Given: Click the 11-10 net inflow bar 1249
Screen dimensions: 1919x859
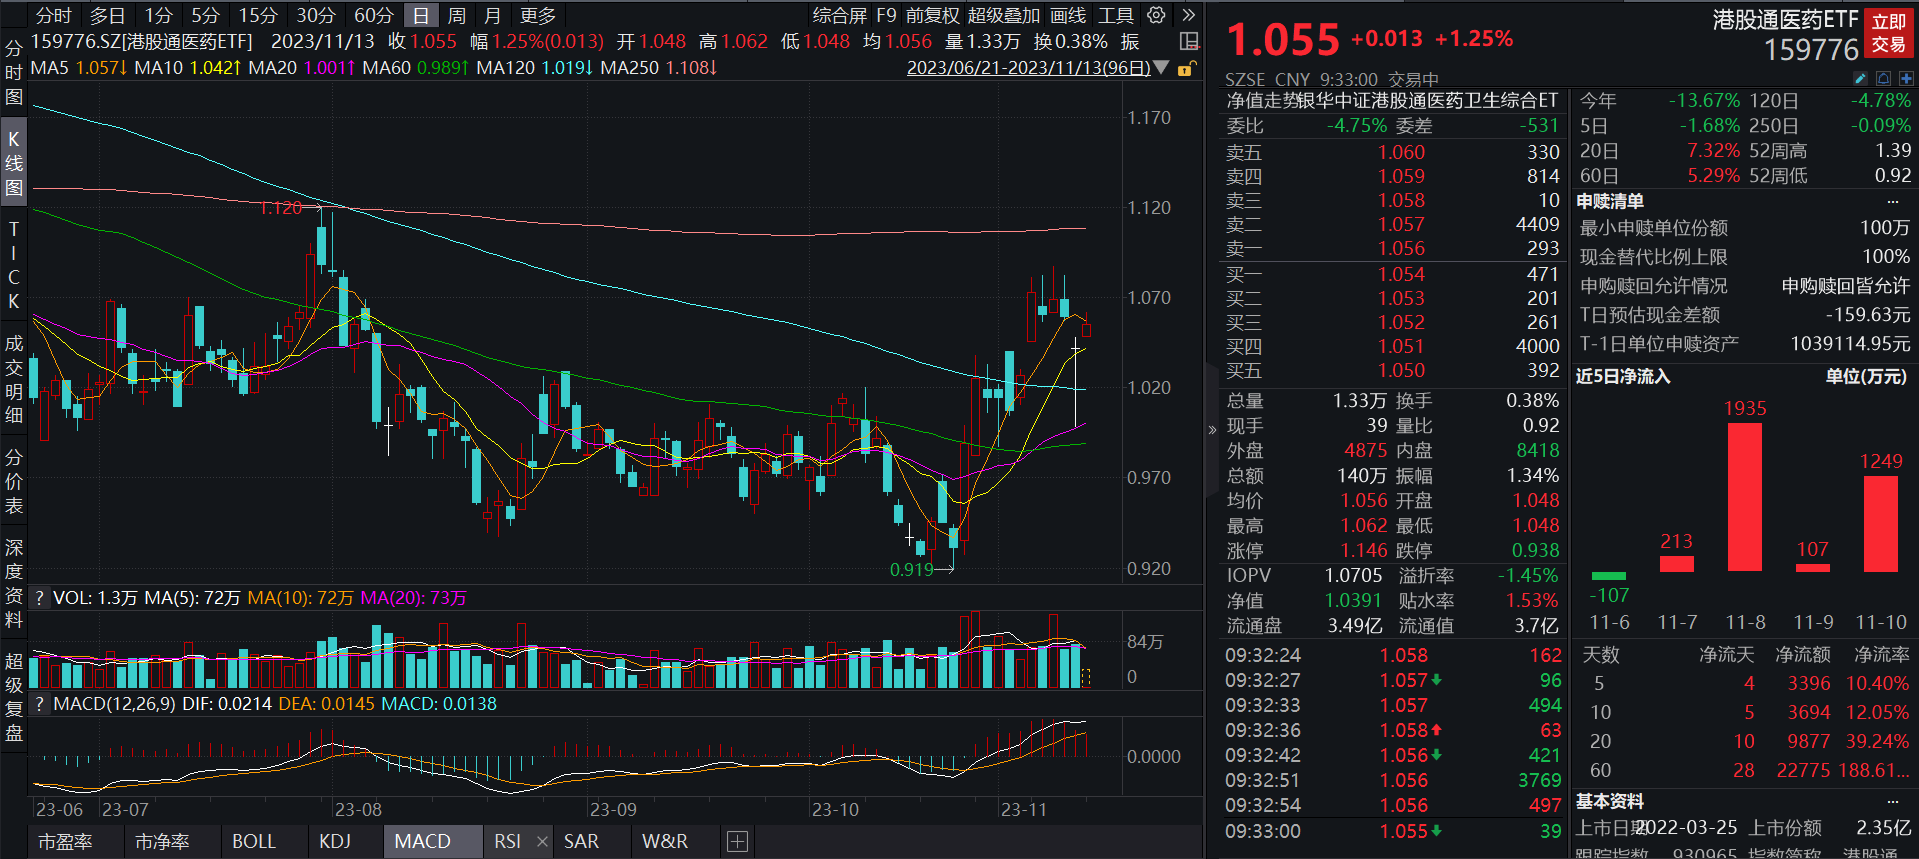Looking at the screenshot, I should click(x=1881, y=523).
